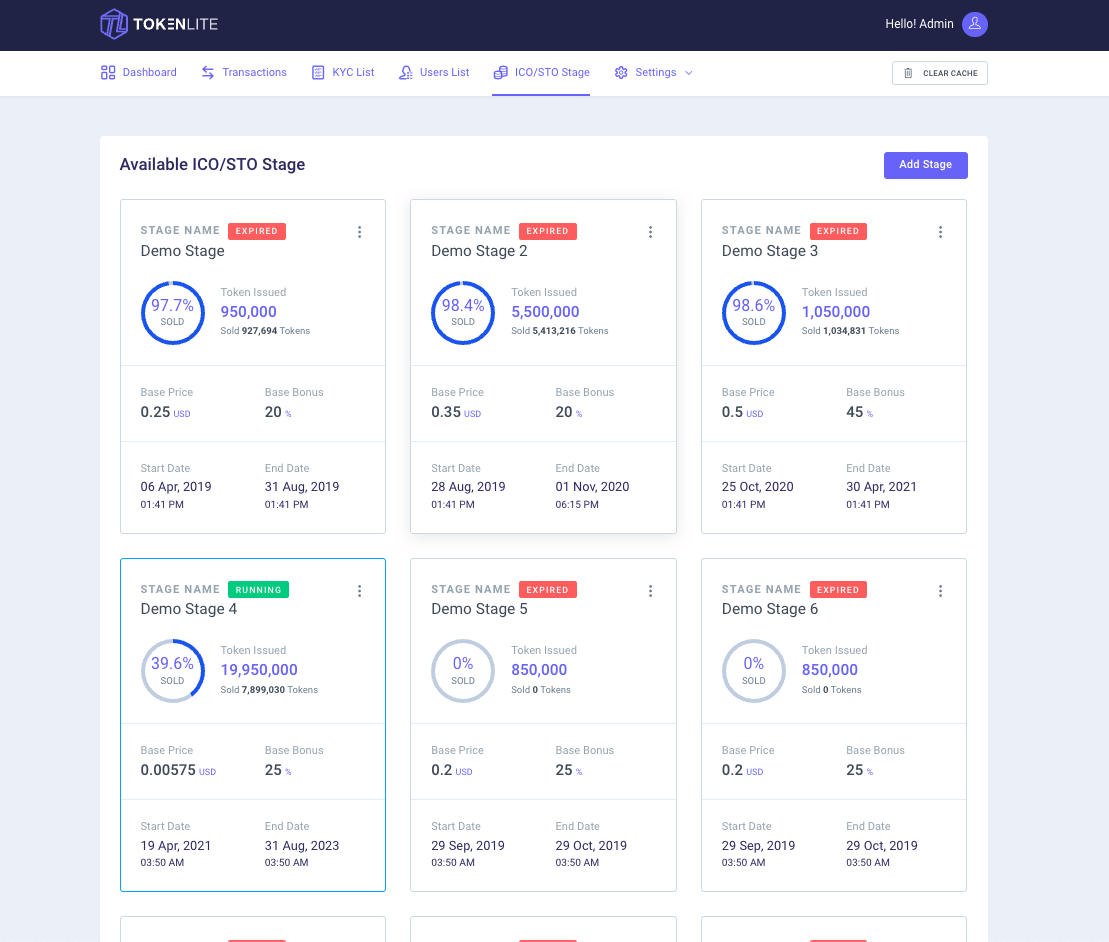The height and width of the screenshot is (942, 1109).
Task: Open the three-dot menu for Demo Stage 6
Action: tap(941, 591)
